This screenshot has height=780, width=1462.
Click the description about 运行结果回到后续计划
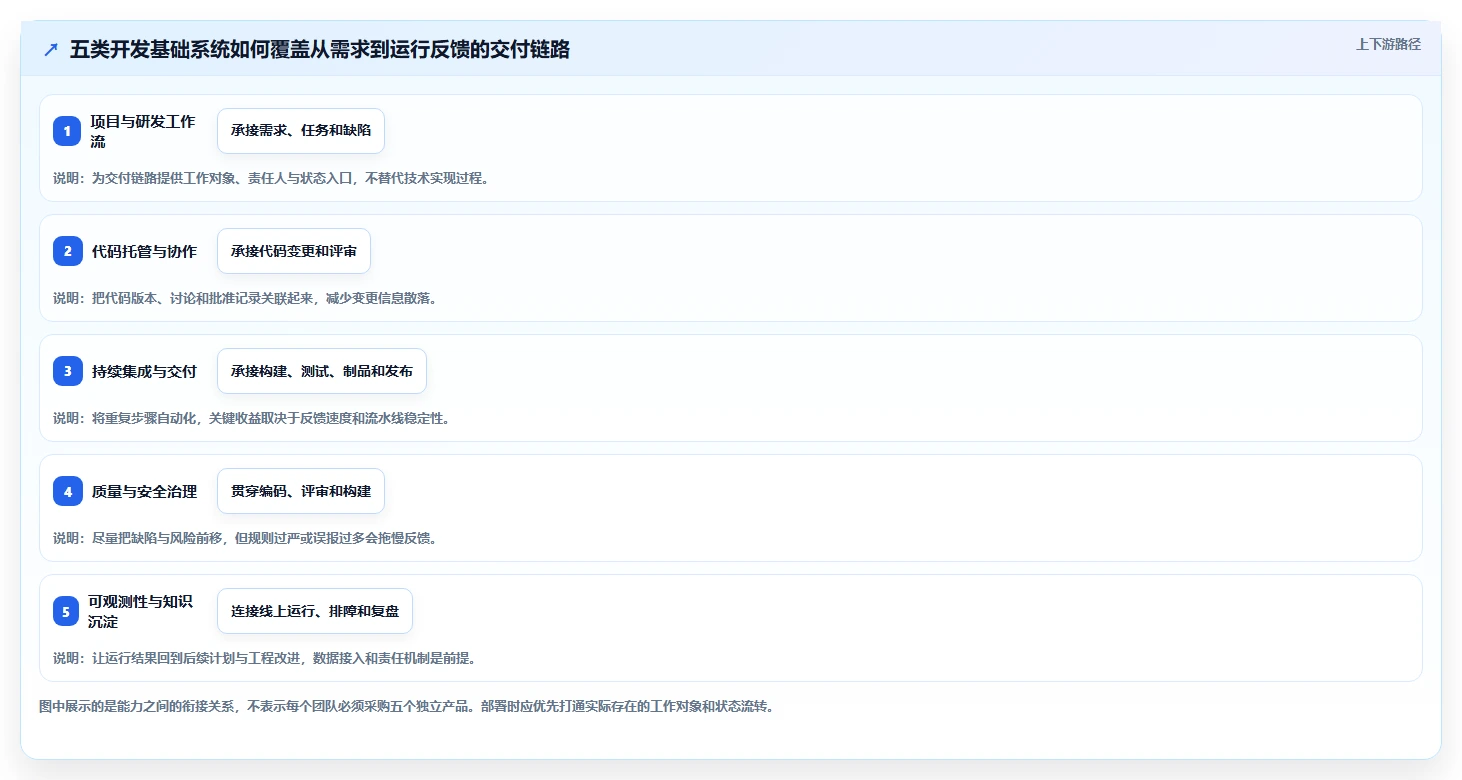265,658
